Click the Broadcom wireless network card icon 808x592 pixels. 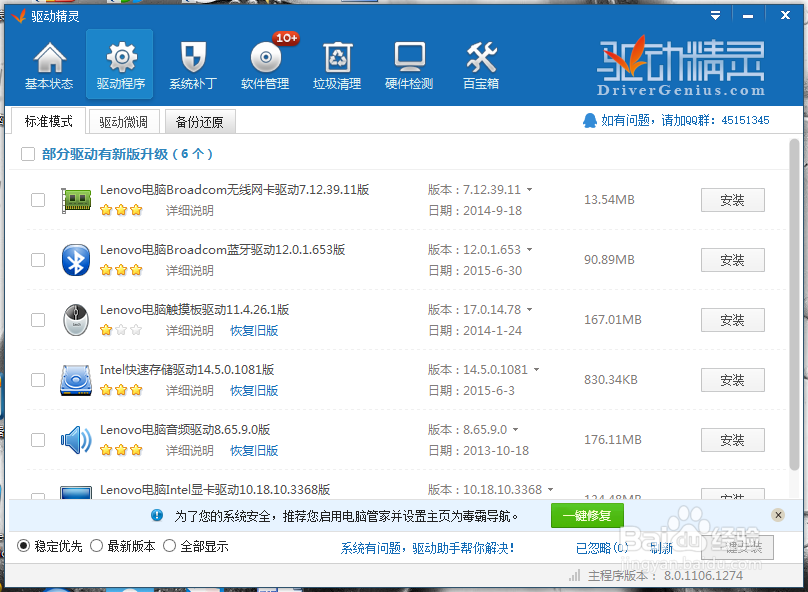click(x=76, y=200)
